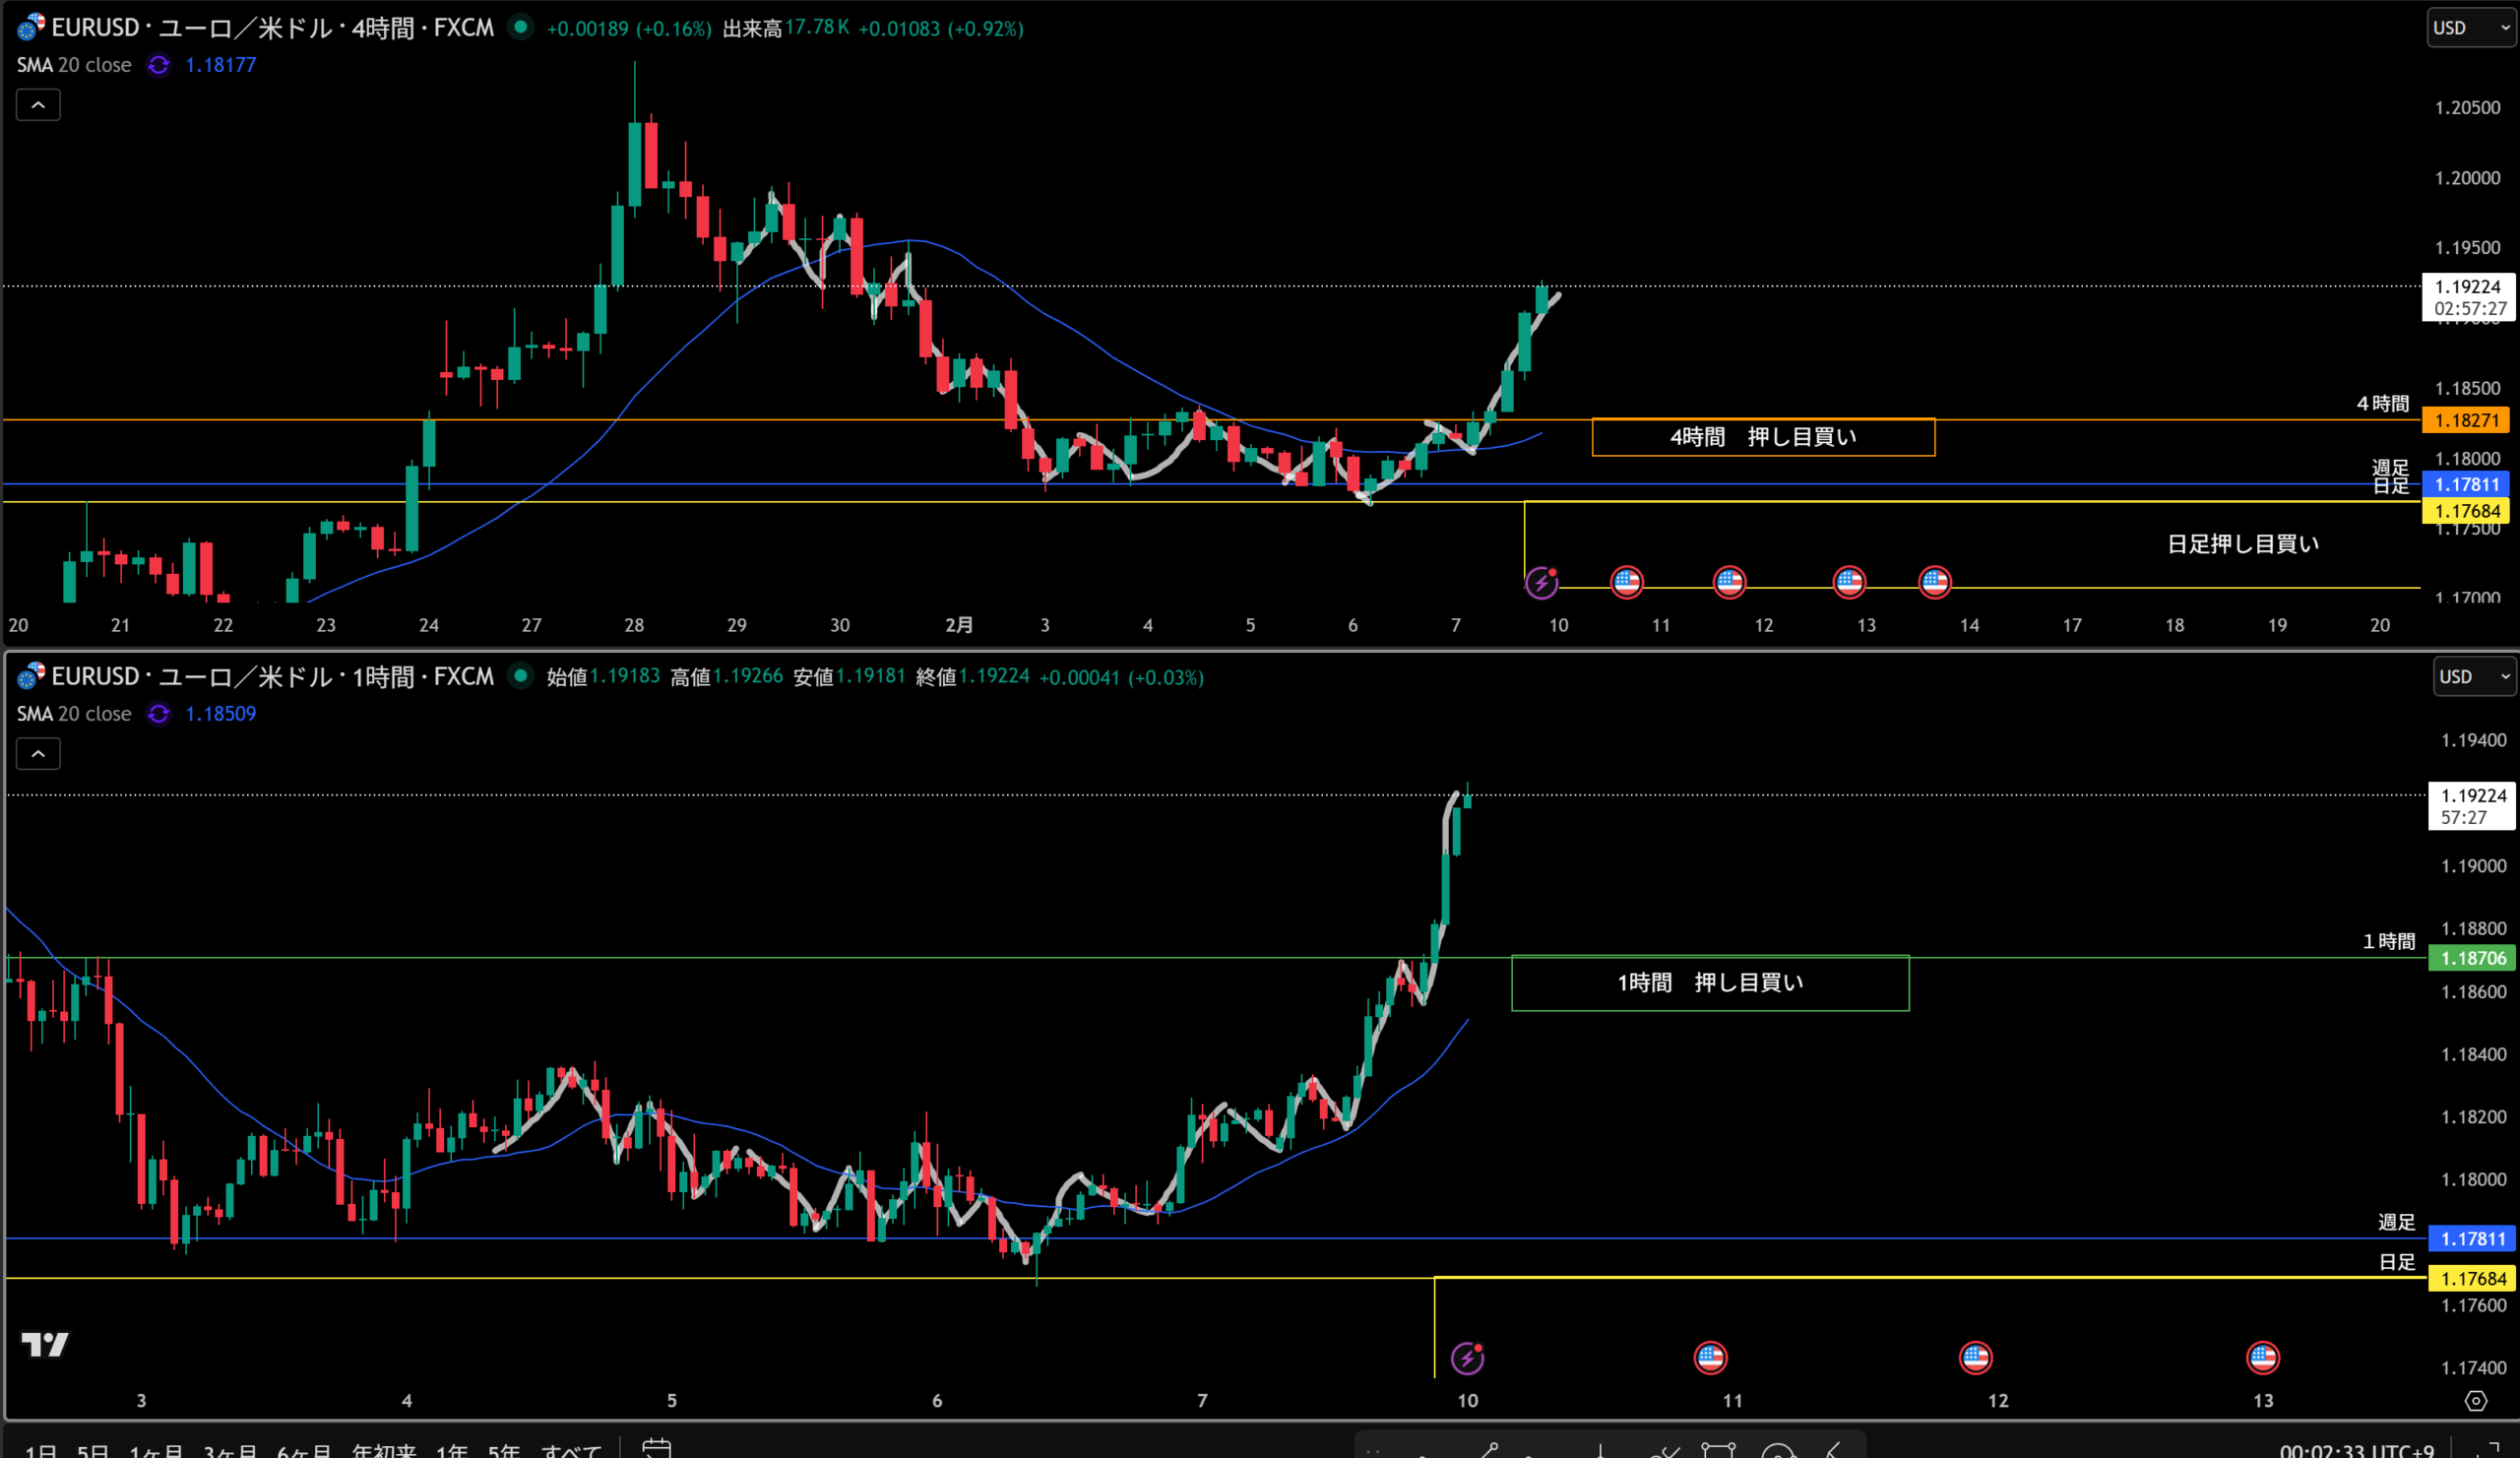Click the SMA 20 close label on lower chart
The image size is (2520, 1458).
tap(74, 714)
